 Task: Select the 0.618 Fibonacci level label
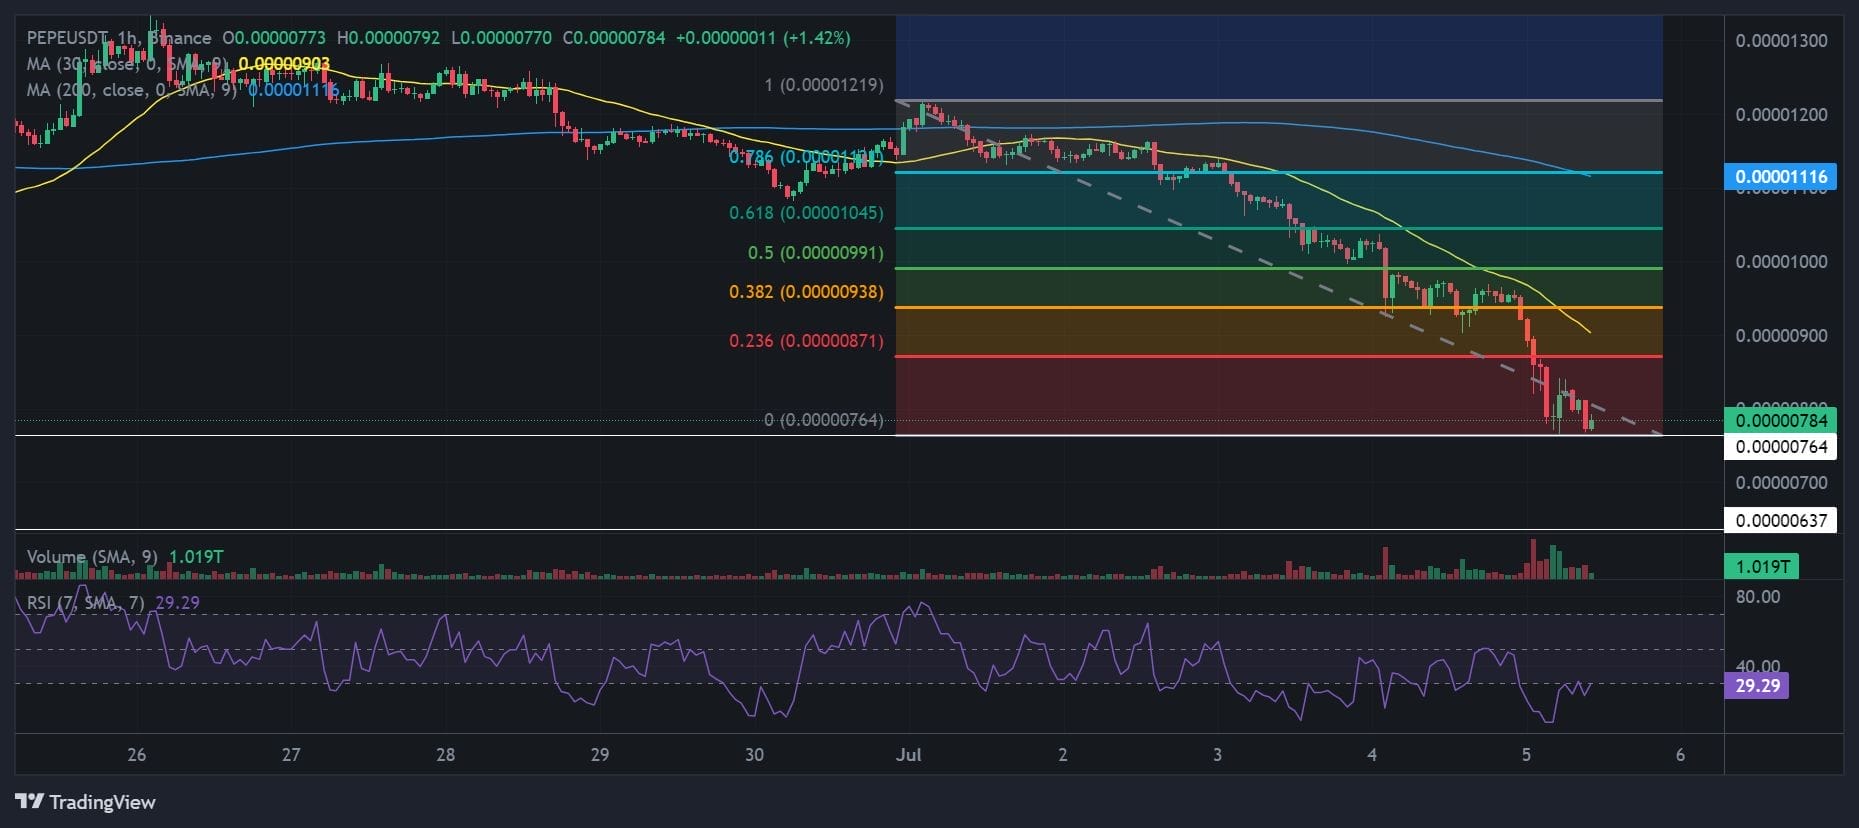coord(806,213)
